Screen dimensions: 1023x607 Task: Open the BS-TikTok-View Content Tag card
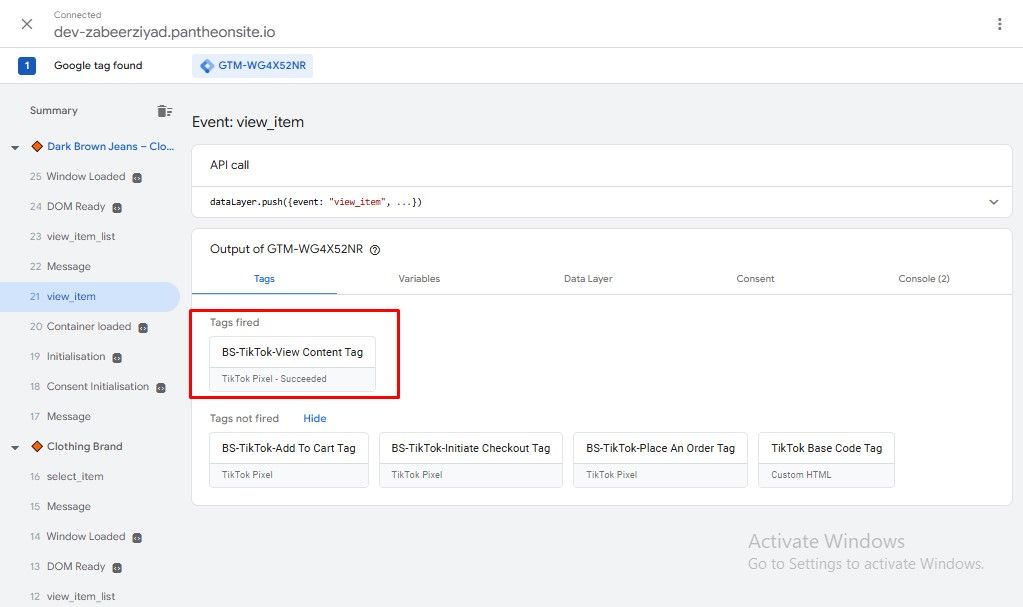pos(292,364)
